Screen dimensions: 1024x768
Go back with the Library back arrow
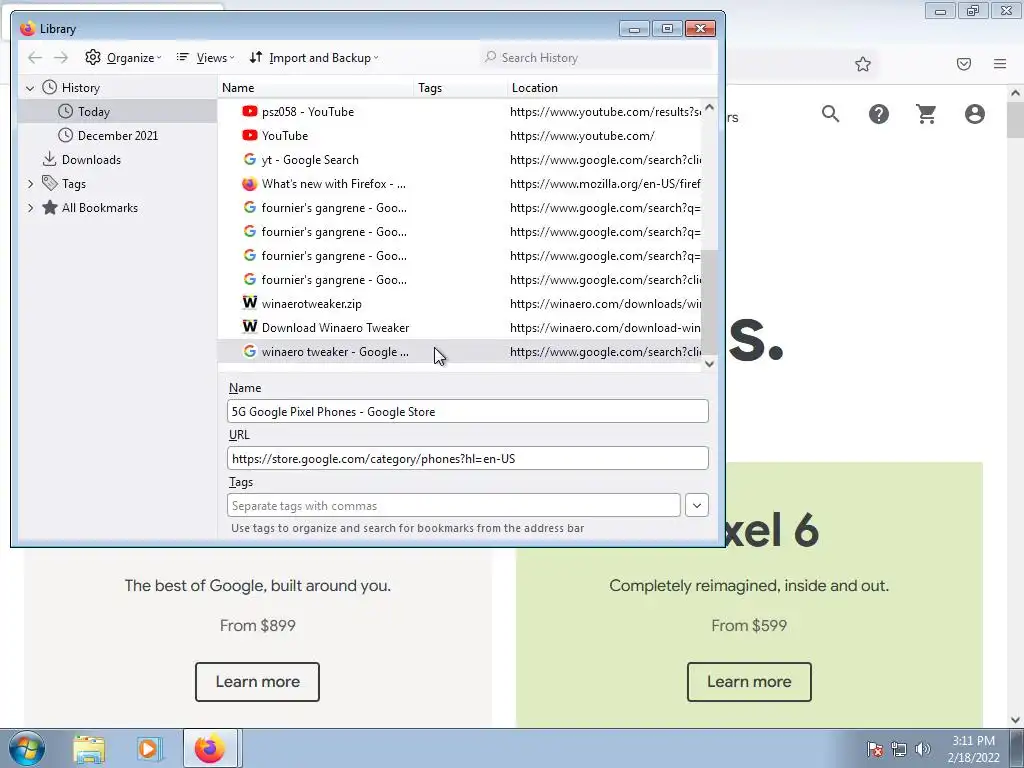(x=35, y=57)
